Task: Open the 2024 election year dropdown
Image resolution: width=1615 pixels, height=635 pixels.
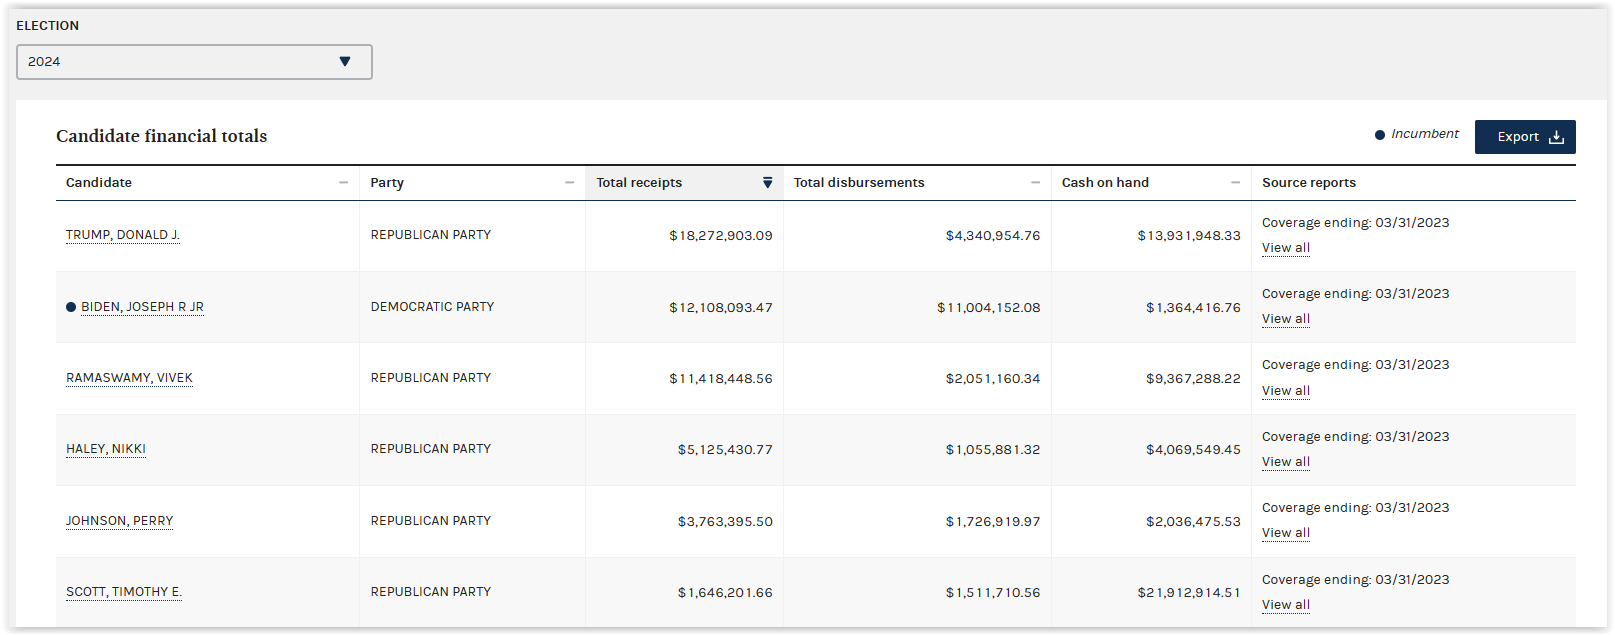Action: [x=194, y=62]
